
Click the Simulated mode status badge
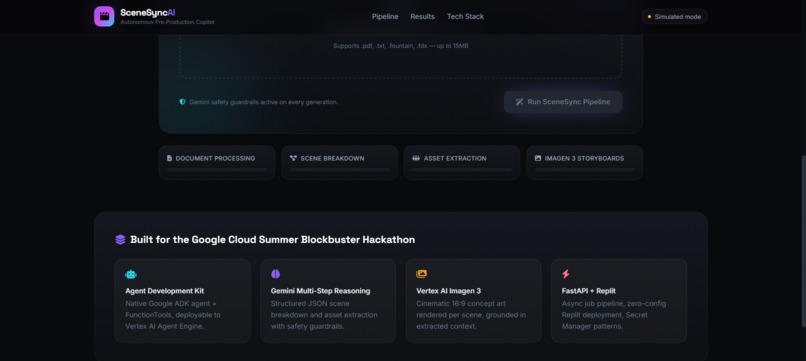[674, 16]
